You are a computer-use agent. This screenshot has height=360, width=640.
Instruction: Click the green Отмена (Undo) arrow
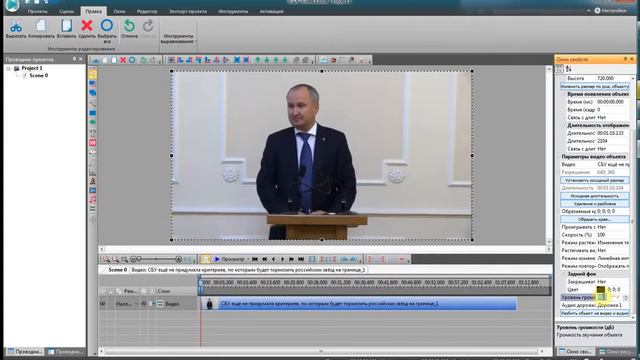[129, 26]
